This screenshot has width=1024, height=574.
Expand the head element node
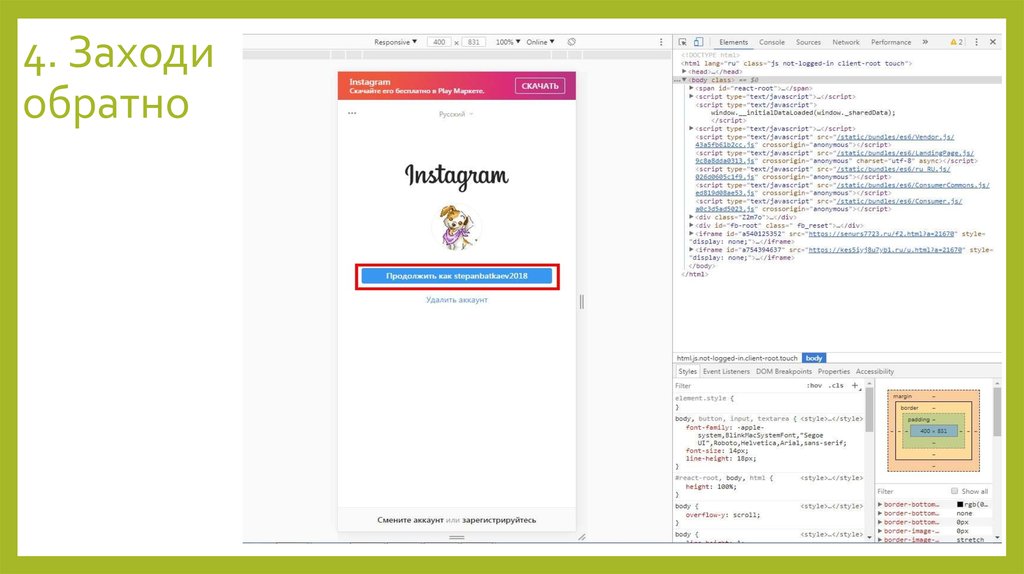pos(684,72)
